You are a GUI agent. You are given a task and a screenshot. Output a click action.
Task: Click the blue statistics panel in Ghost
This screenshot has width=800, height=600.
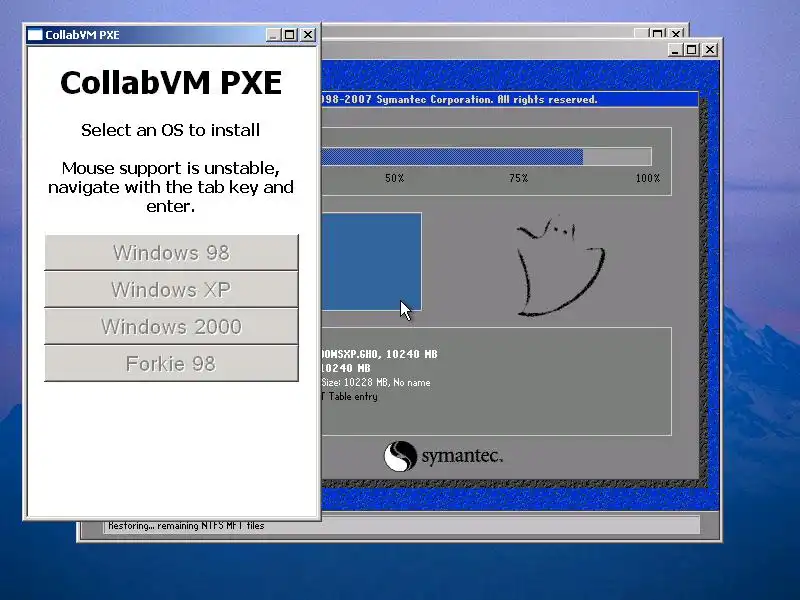(x=371, y=261)
